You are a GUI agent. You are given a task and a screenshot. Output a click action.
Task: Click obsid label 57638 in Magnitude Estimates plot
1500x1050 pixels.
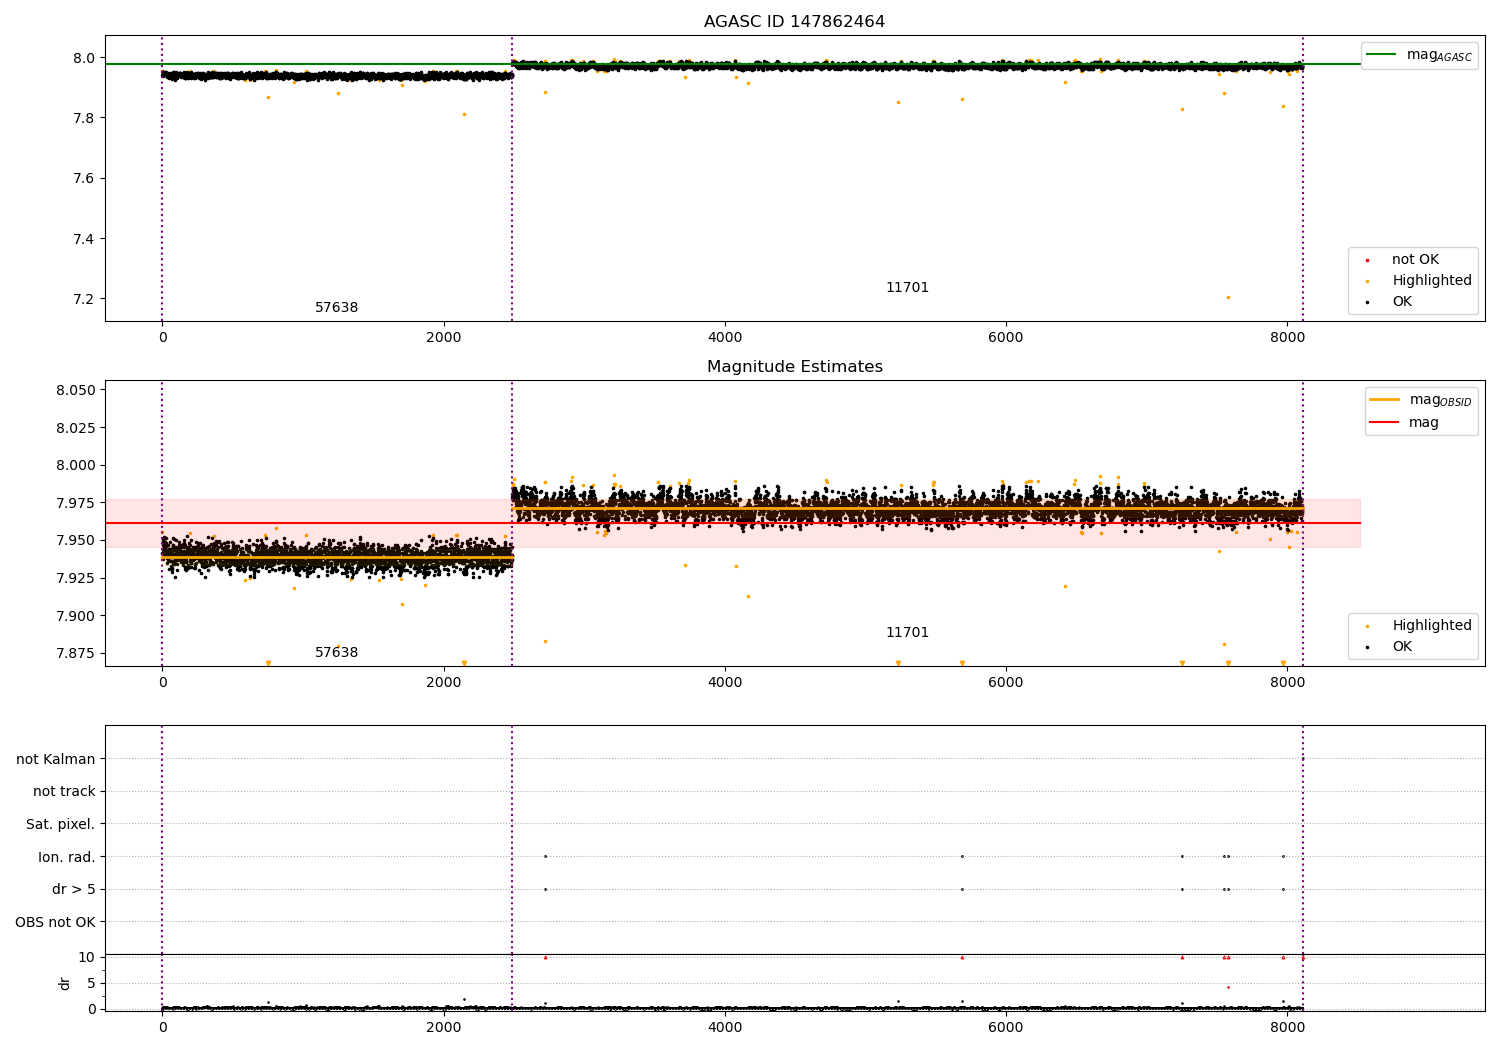pos(336,653)
